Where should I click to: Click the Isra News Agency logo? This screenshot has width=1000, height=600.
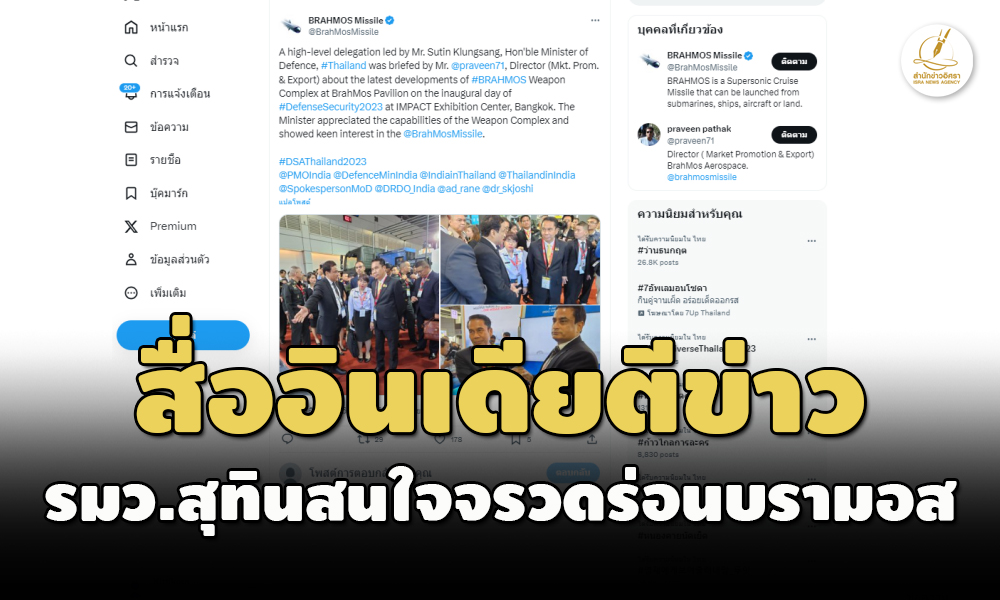pos(936,61)
